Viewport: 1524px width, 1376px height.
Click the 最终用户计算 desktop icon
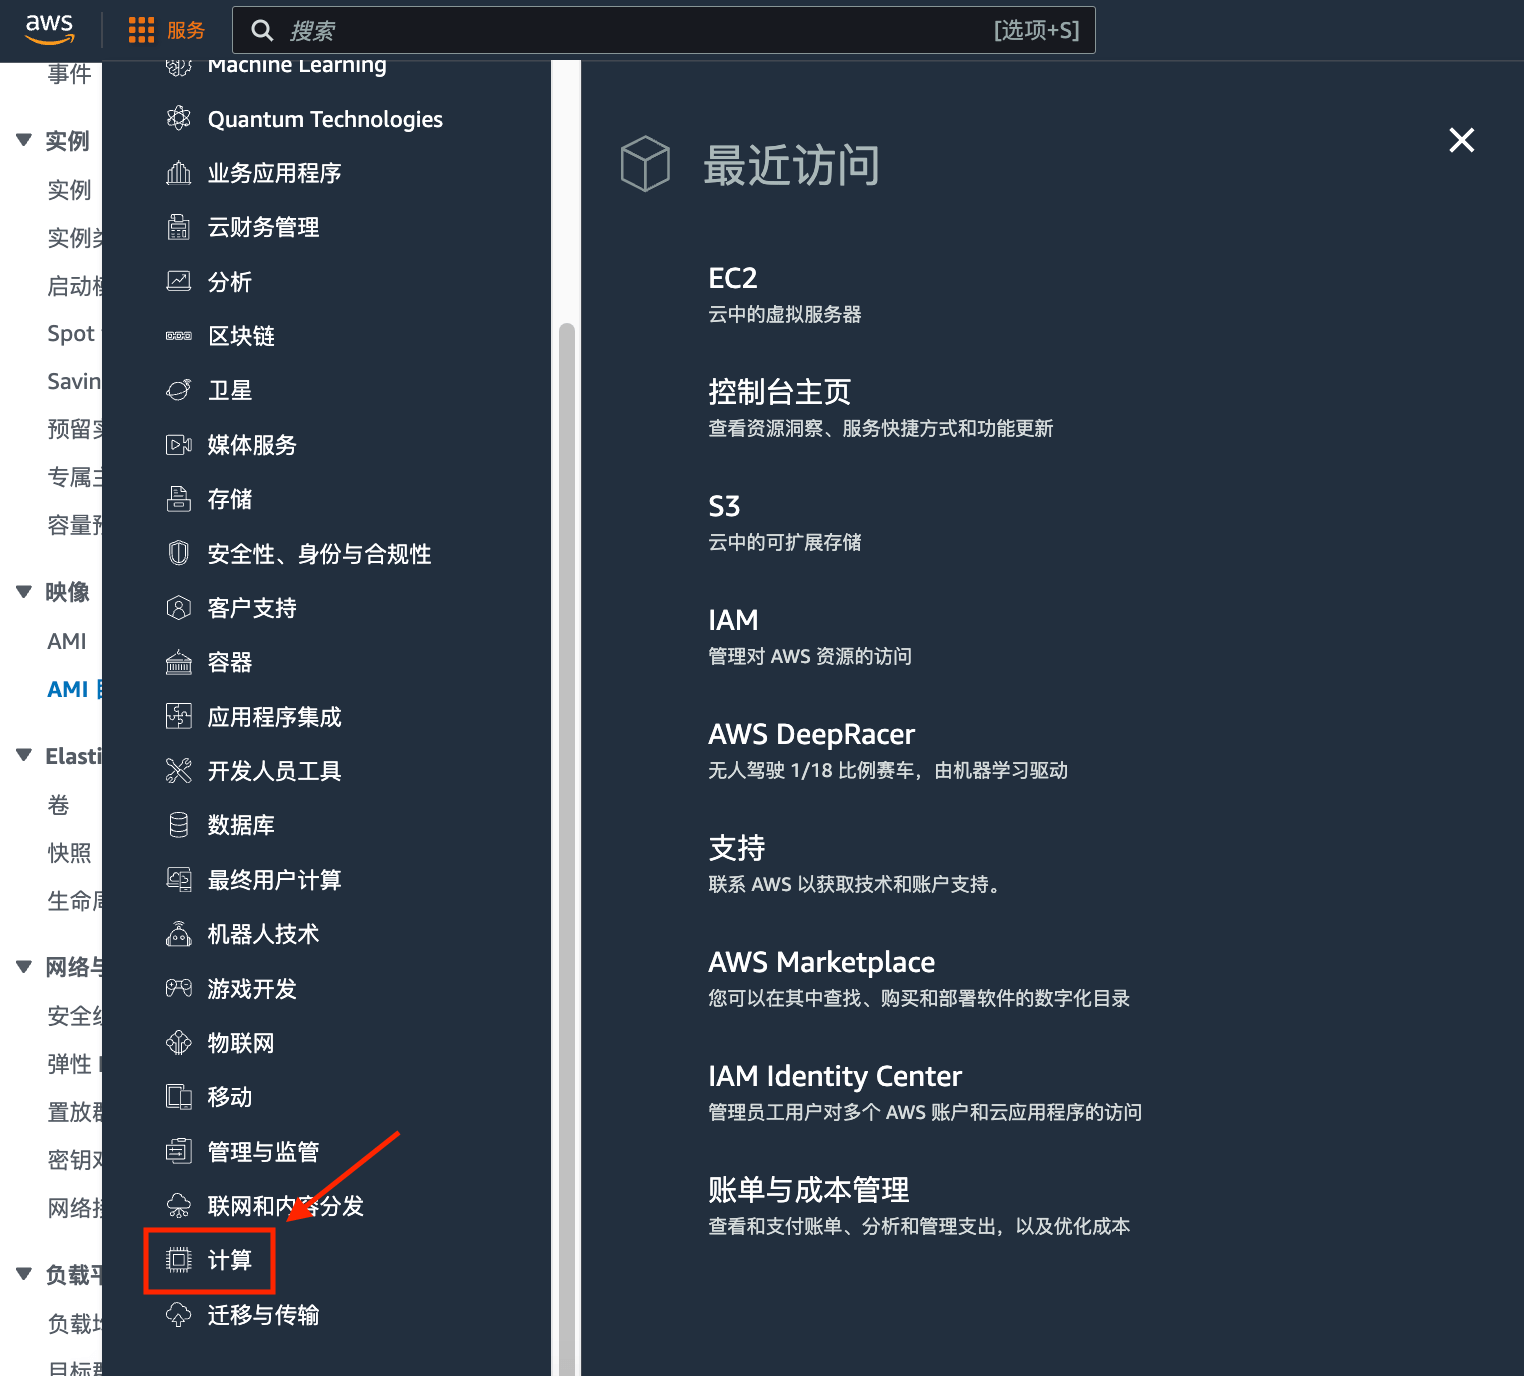179,880
